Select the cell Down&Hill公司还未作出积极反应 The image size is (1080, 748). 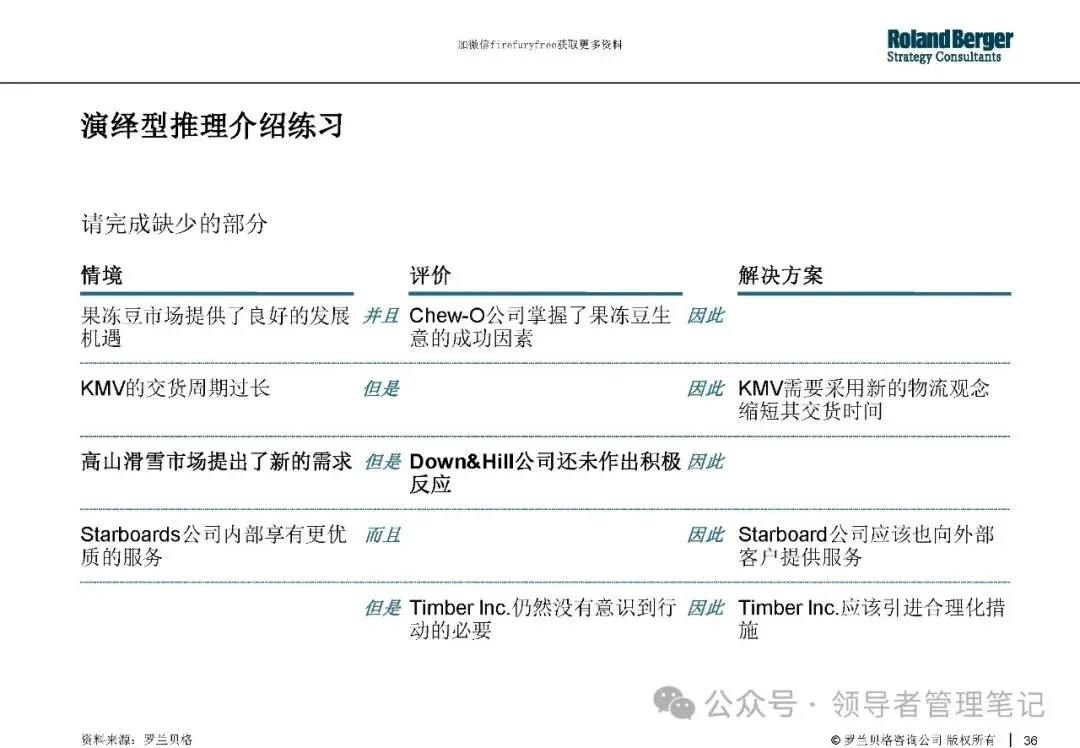tap(545, 472)
